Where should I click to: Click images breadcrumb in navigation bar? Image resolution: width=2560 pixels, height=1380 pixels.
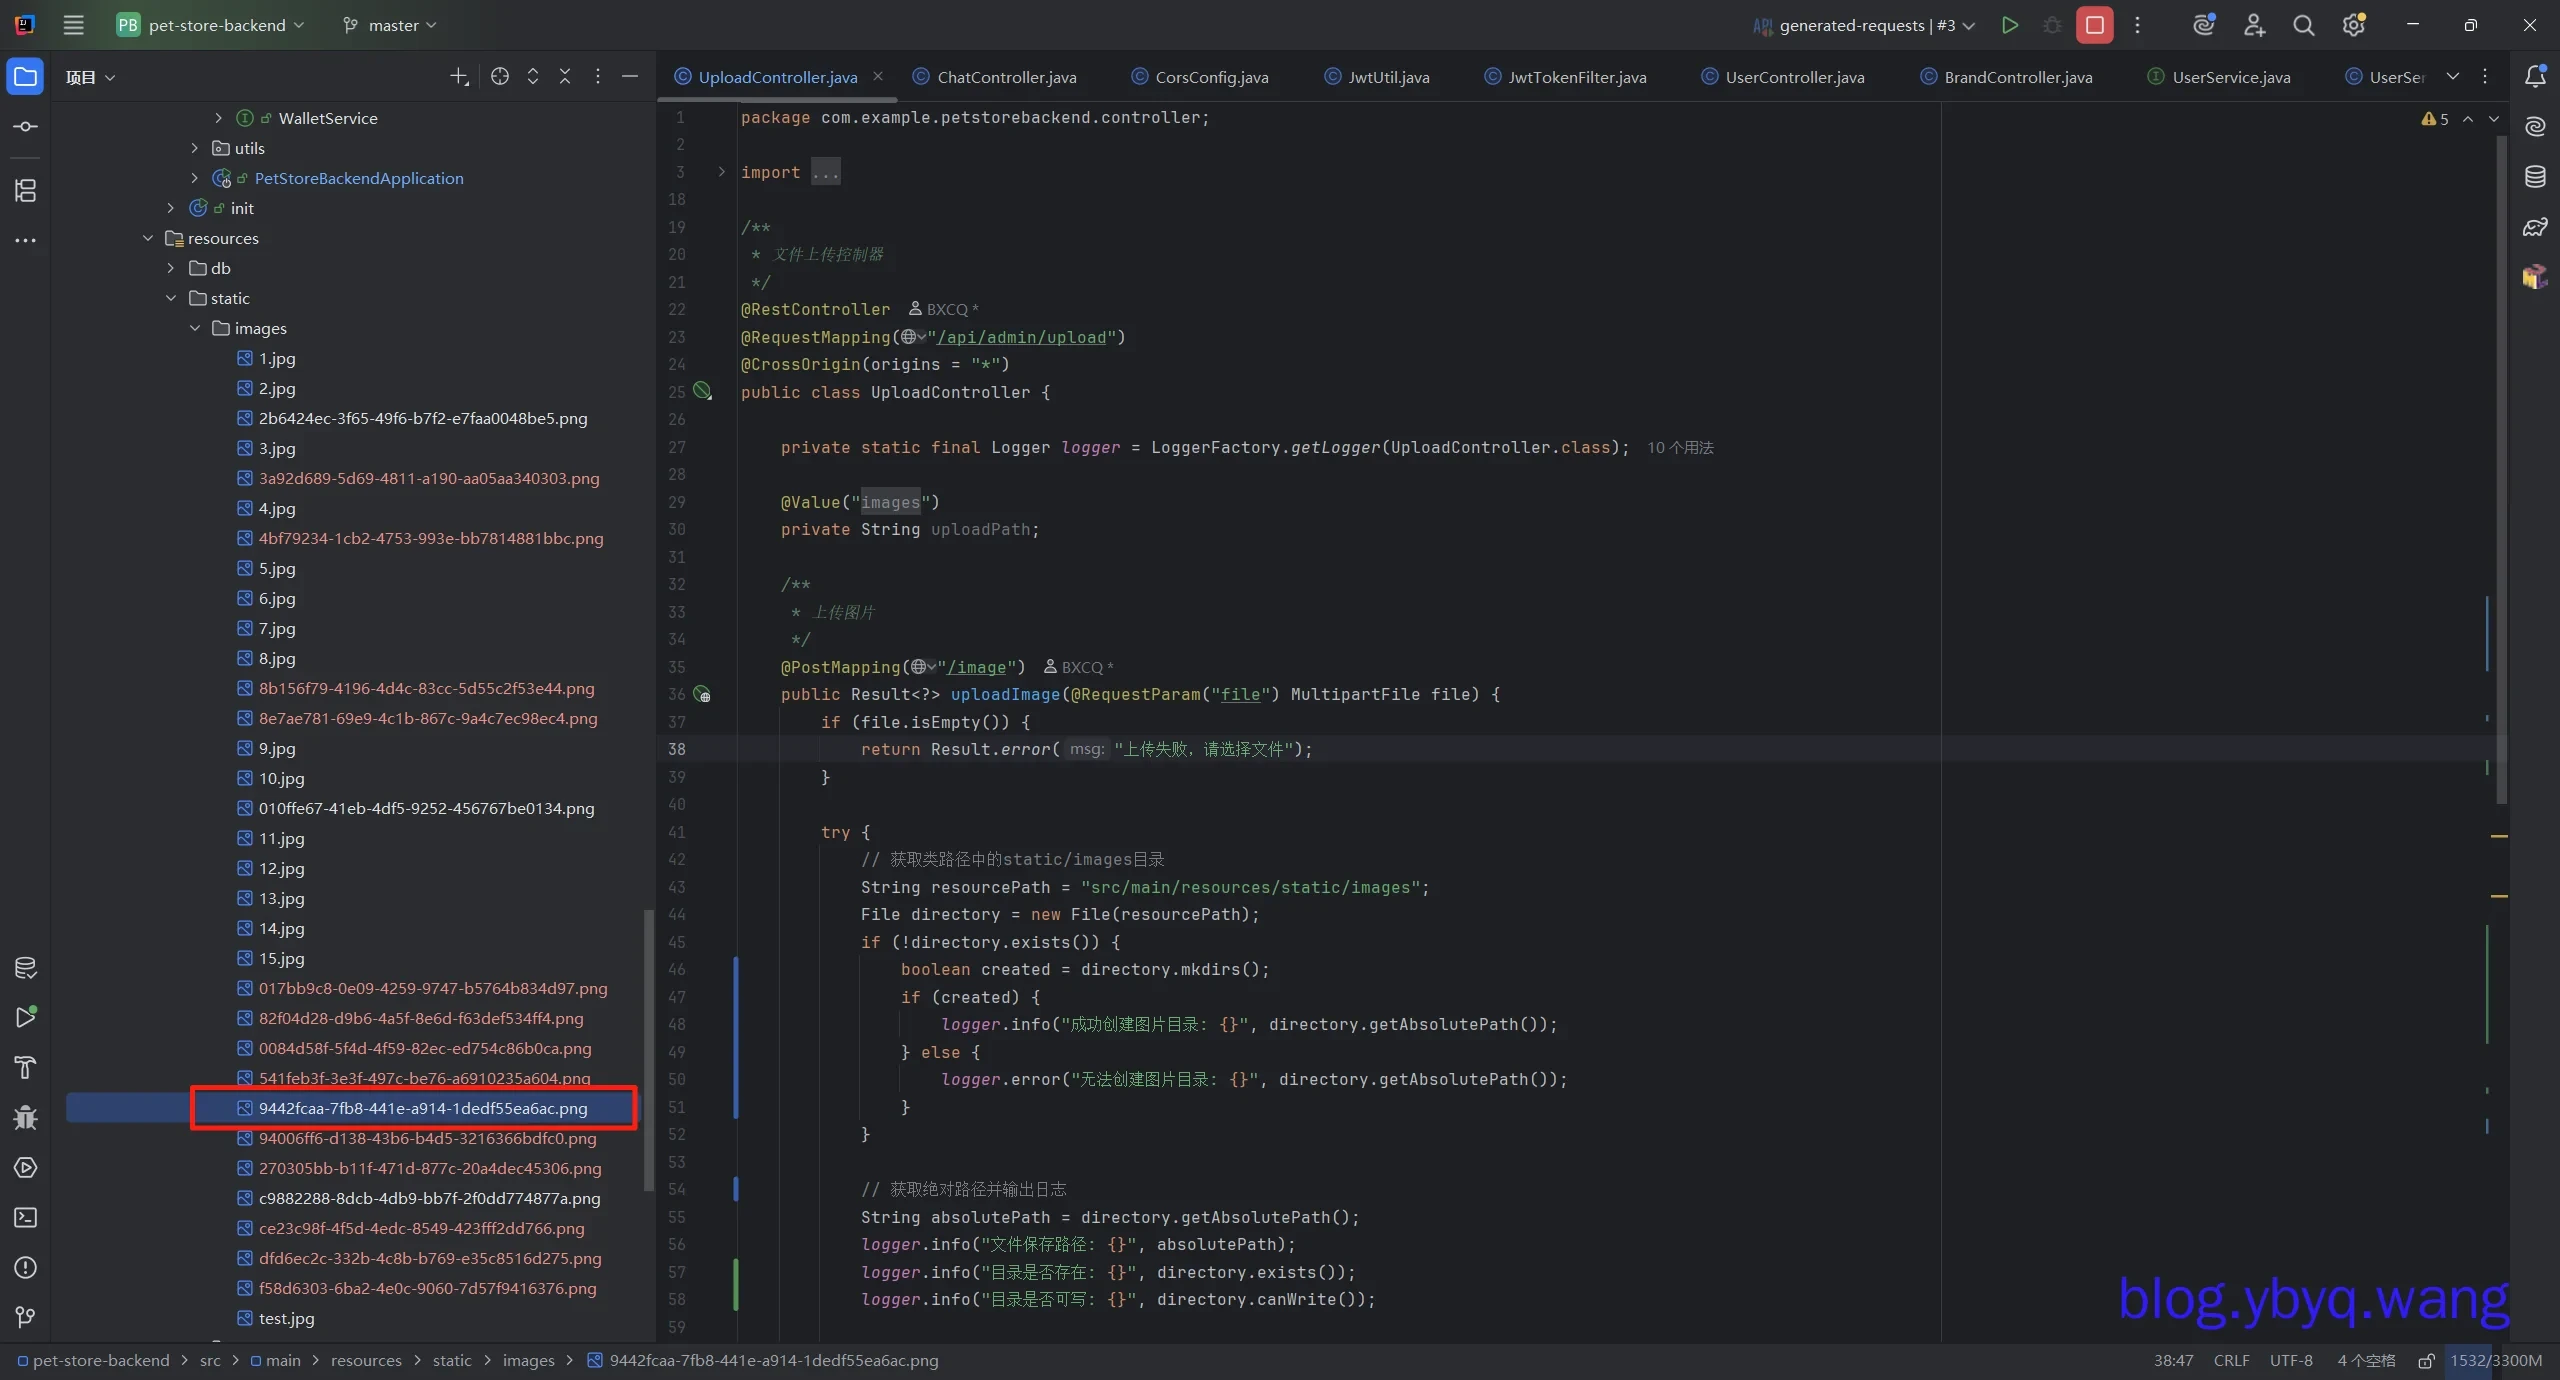coord(528,1361)
